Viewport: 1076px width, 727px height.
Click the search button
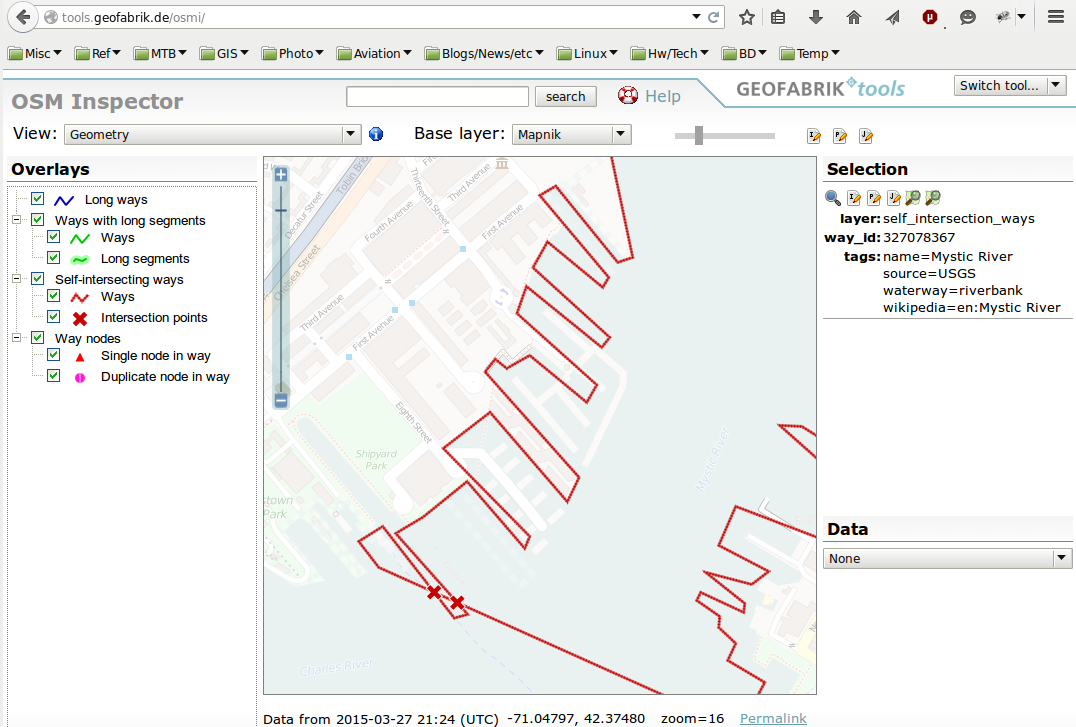point(565,96)
